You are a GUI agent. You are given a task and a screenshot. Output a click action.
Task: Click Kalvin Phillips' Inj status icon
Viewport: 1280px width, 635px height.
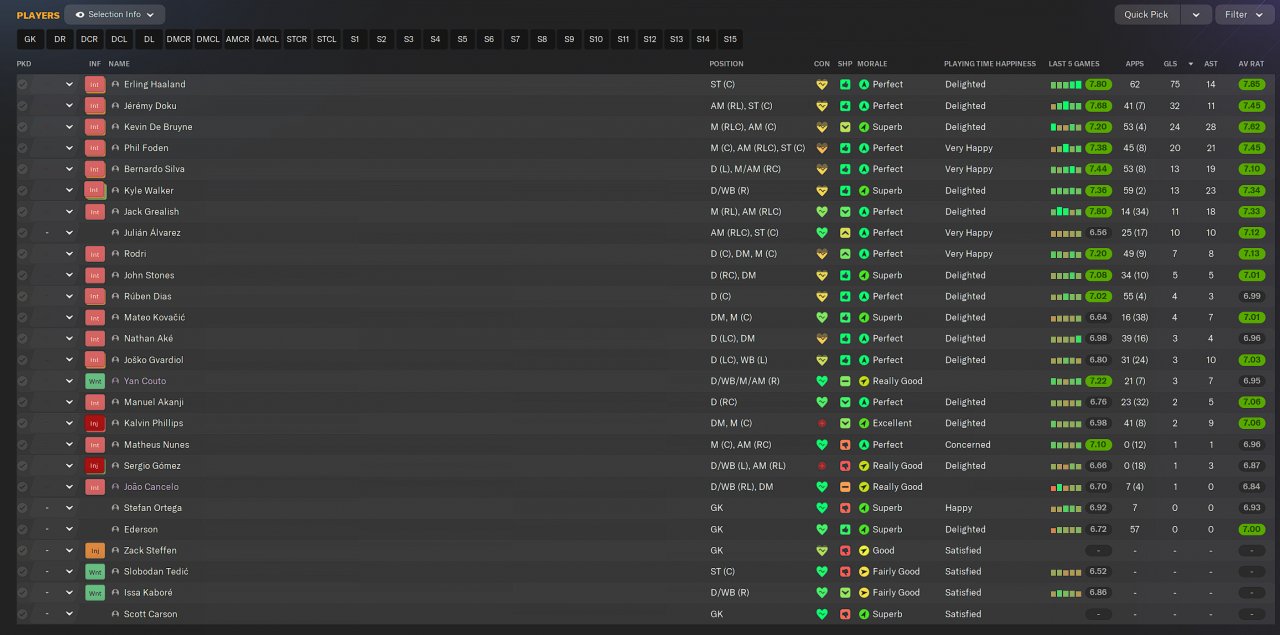[95, 423]
